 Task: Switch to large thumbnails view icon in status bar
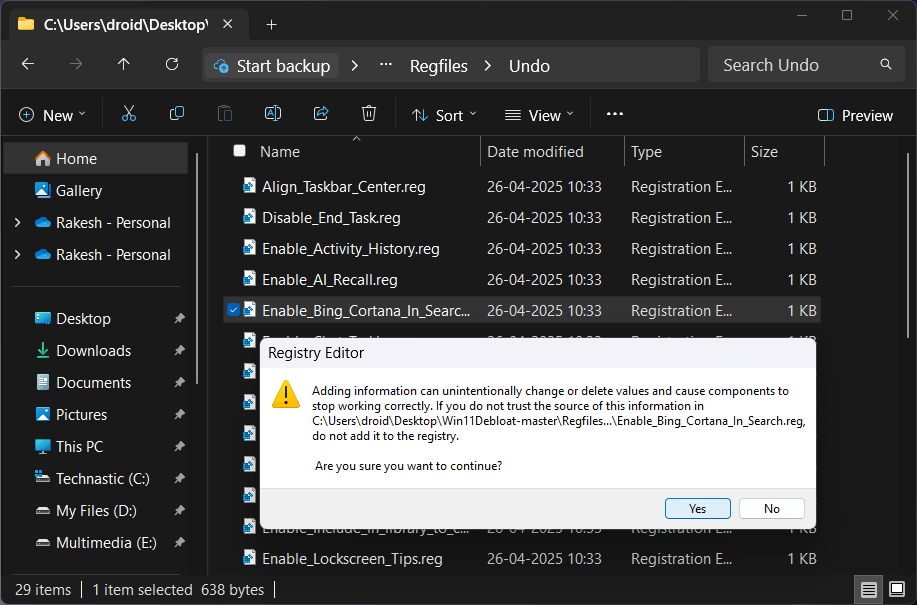pos(897,589)
